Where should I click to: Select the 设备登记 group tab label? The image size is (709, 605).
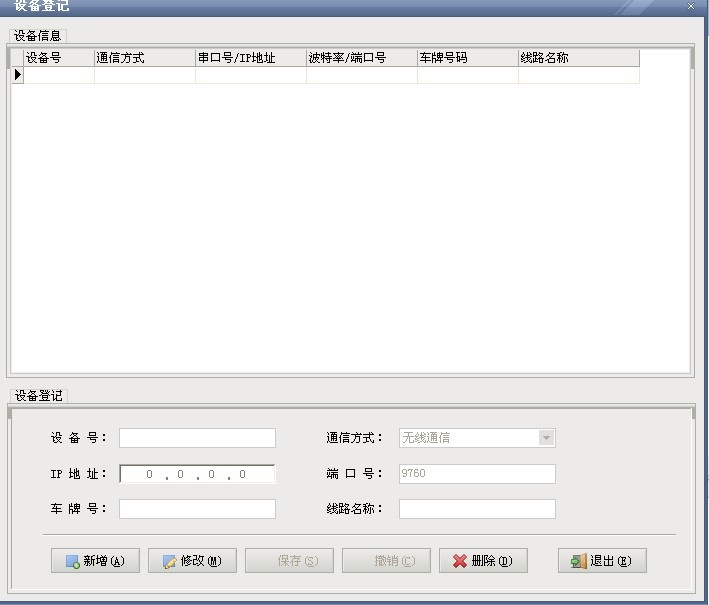point(38,396)
